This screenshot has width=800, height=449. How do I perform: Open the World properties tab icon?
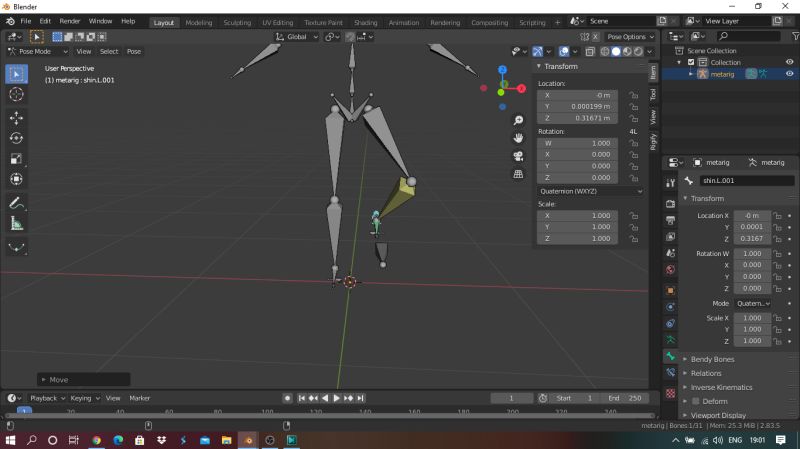tap(670, 269)
